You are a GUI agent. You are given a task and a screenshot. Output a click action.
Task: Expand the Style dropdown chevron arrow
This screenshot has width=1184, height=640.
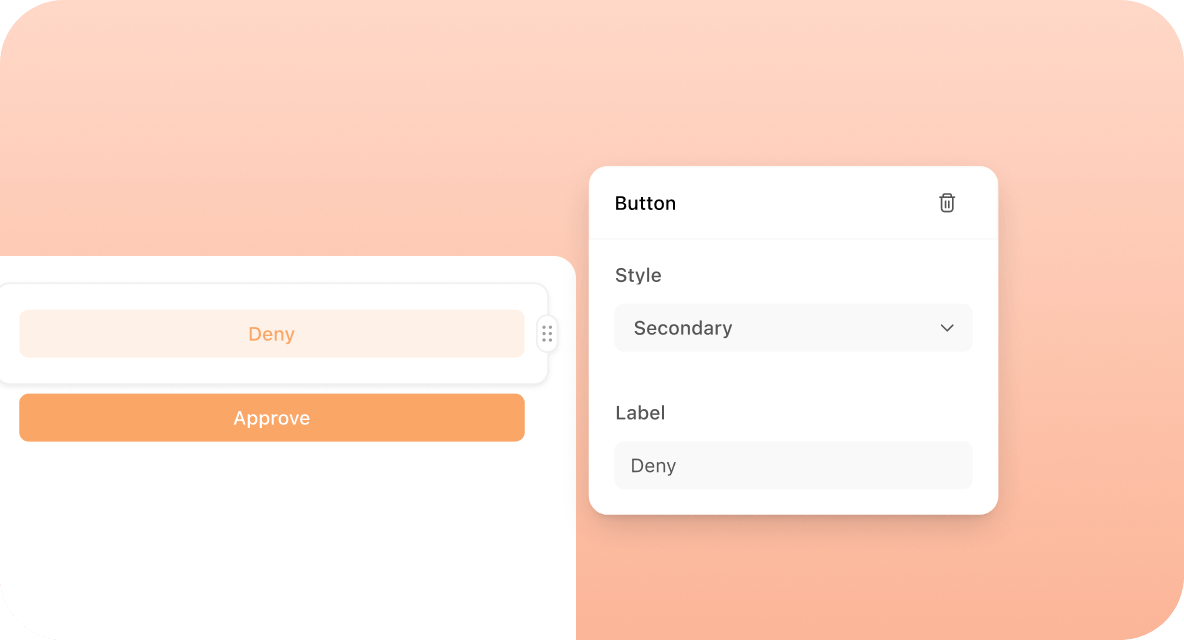(x=947, y=328)
